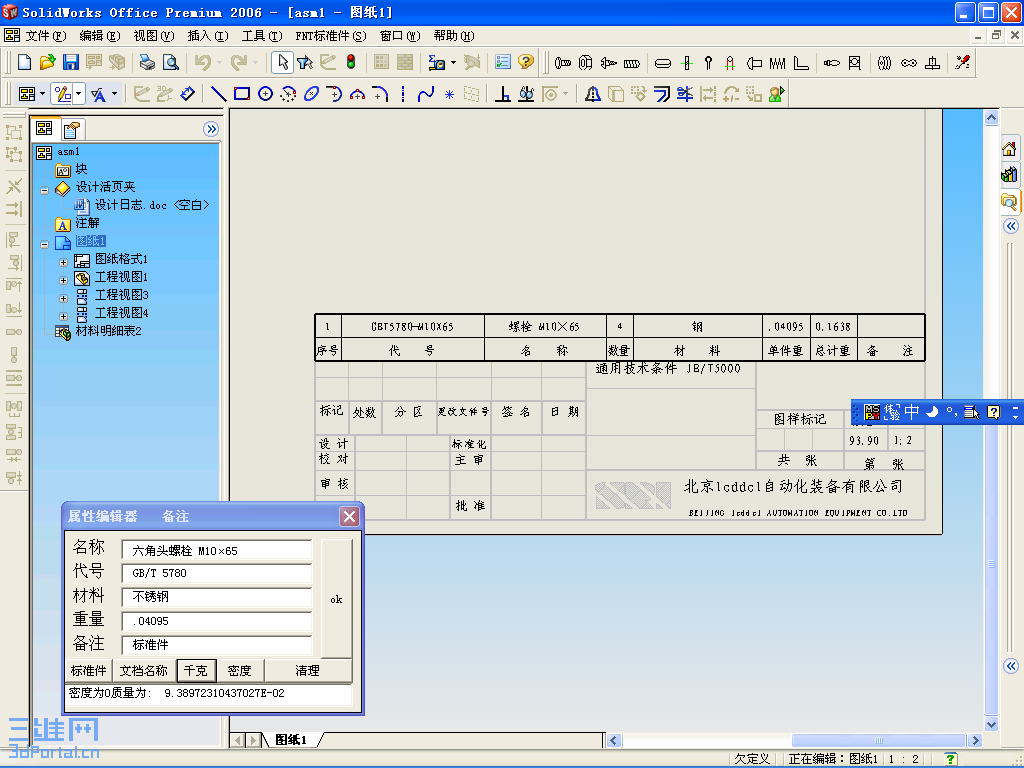Switch to the 图纸1 sheet tab

coord(289,740)
